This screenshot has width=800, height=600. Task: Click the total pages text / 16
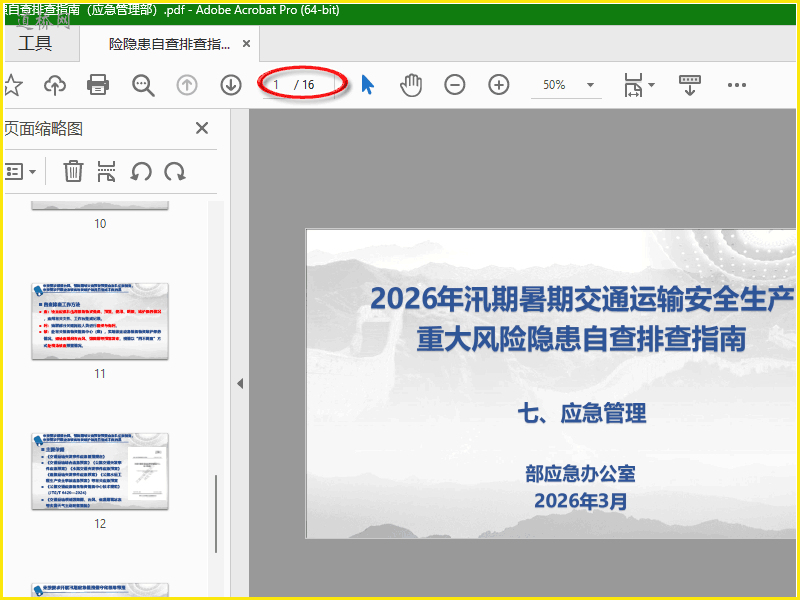tap(304, 85)
